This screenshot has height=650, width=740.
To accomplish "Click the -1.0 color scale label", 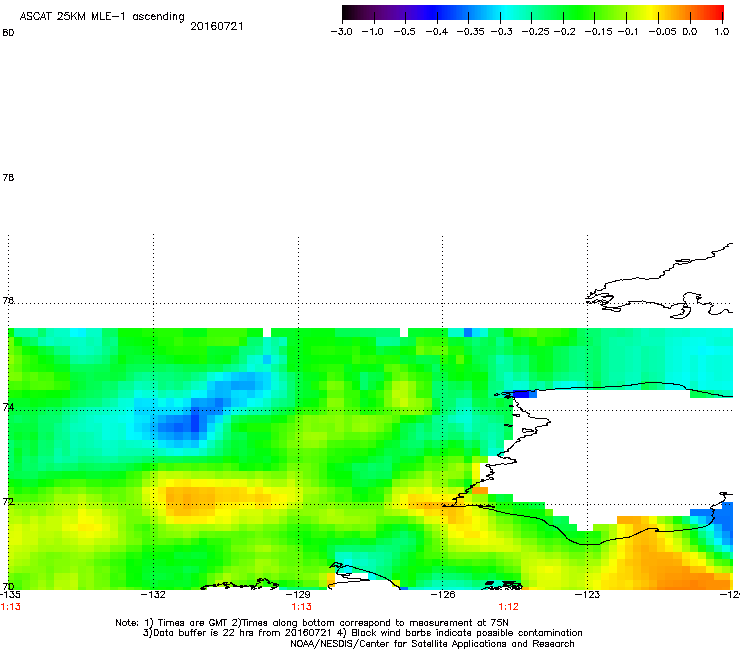I will [x=372, y=32].
